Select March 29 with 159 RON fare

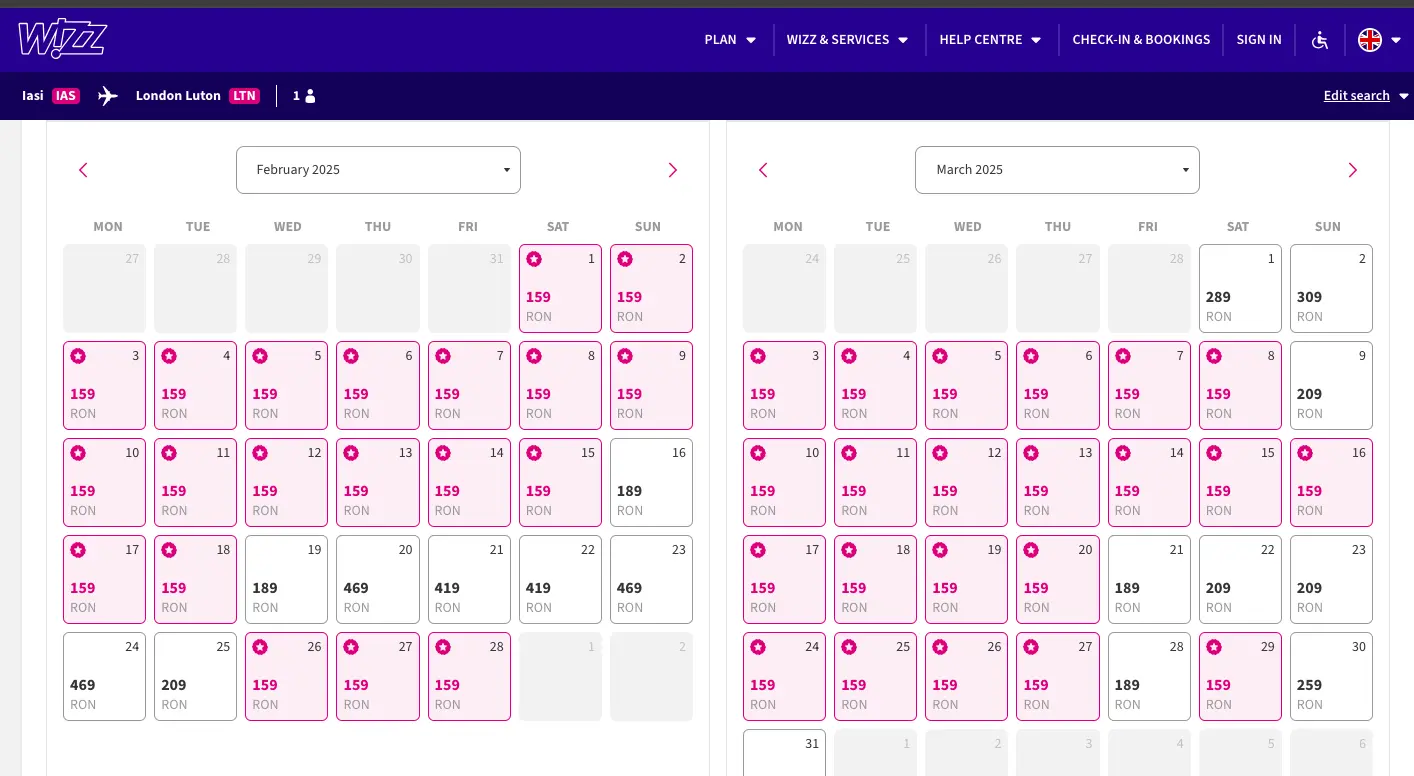coord(1240,676)
